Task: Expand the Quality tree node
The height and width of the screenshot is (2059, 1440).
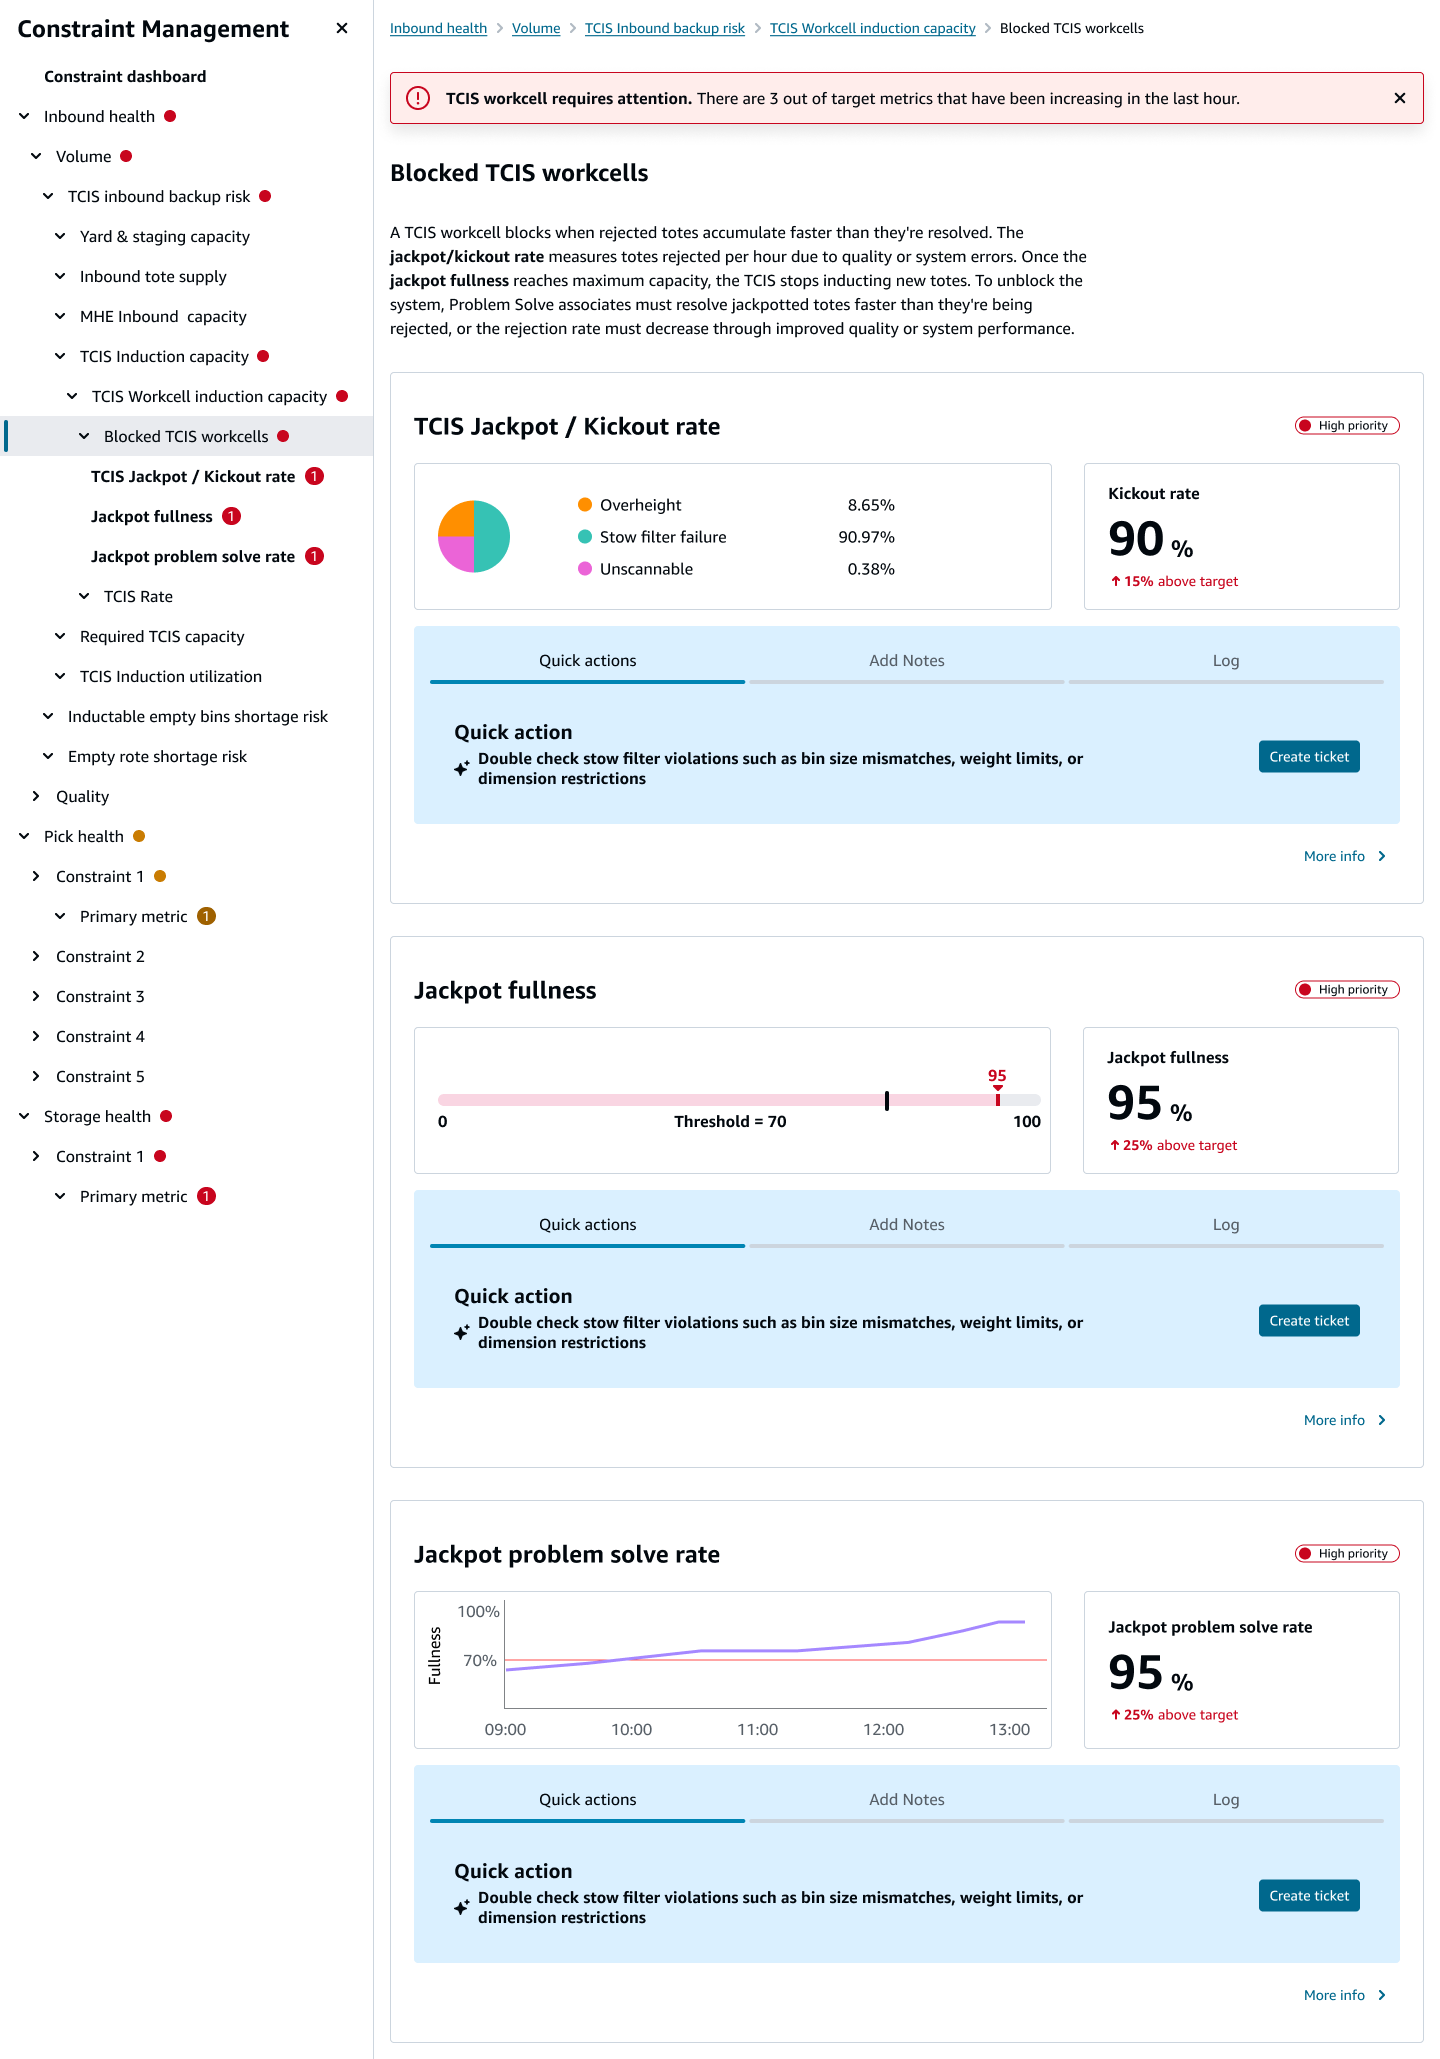Action: (36, 796)
